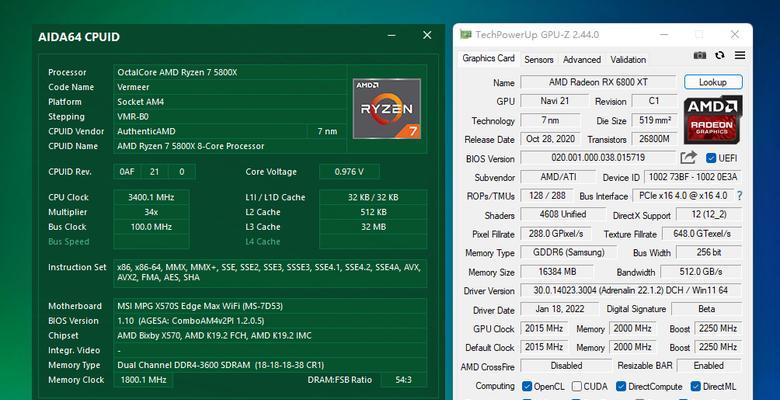Click the Device ID field 1002 73BF

click(x=693, y=177)
